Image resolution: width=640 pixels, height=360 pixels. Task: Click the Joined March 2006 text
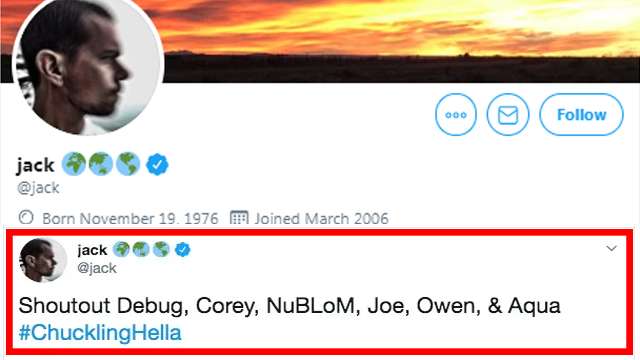(322, 218)
